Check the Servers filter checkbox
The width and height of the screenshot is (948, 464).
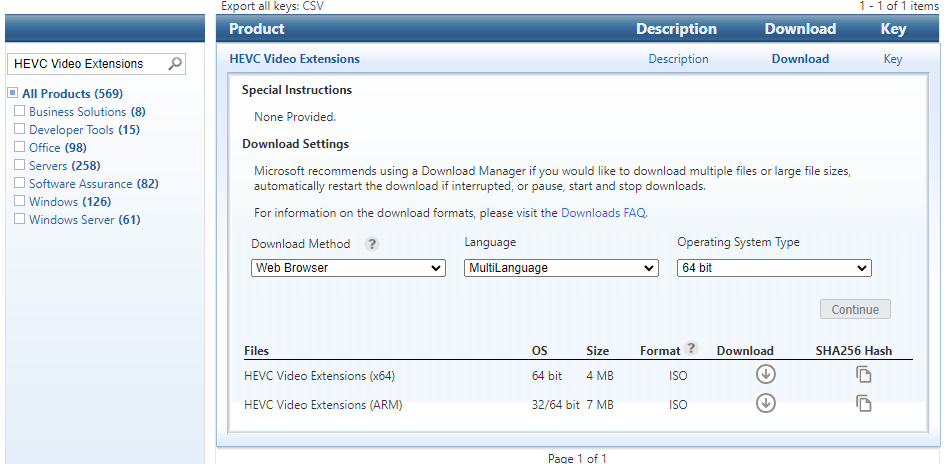point(19,165)
